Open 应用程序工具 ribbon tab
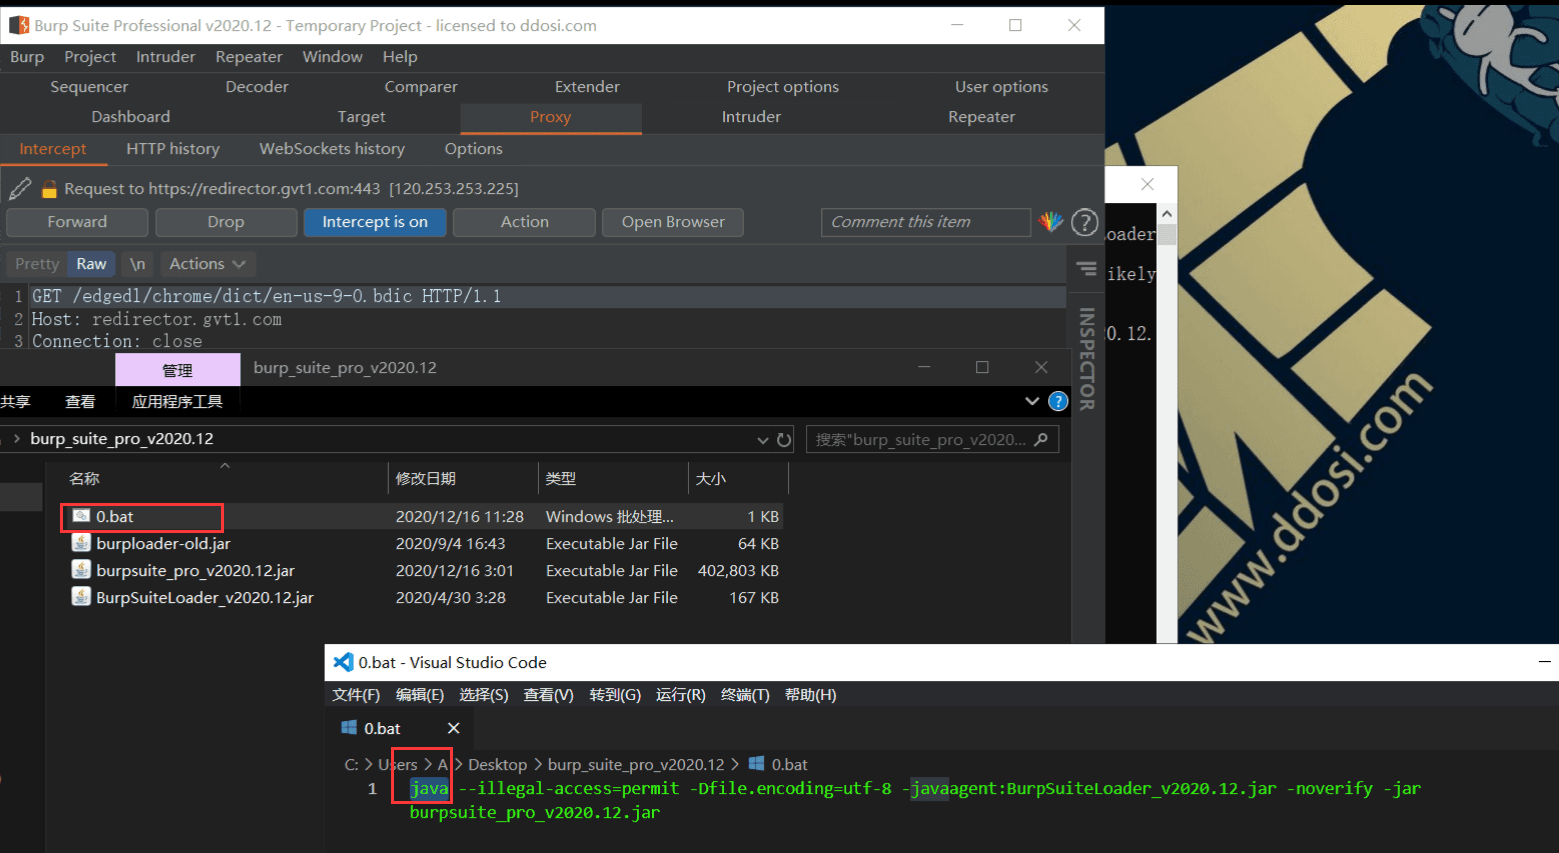The image size is (1559, 853). (177, 402)
